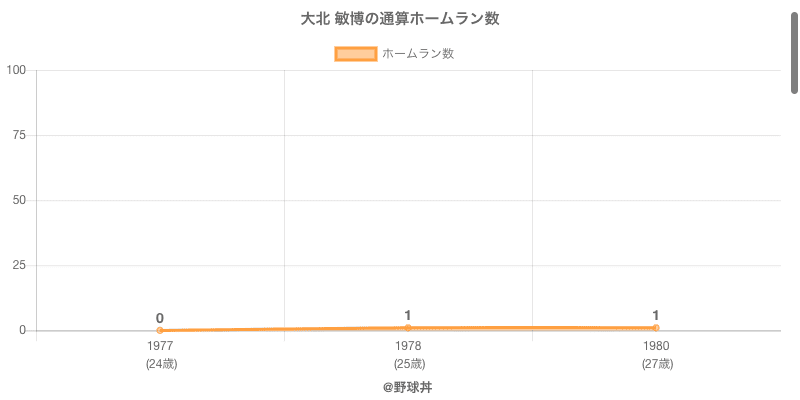Click the 25 y-axis tick label
This screenshot has width=800, height=400.
[x=19, y=265]
